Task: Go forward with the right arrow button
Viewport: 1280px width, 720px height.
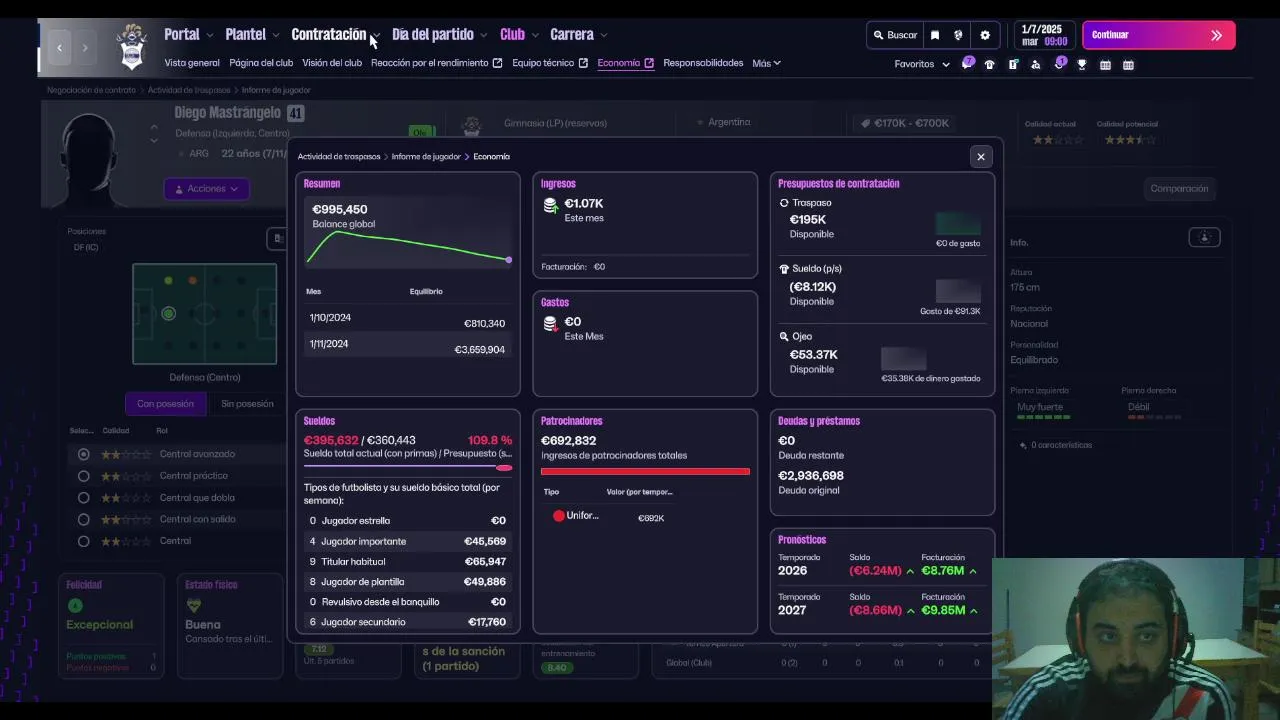Action: (85, 47)
